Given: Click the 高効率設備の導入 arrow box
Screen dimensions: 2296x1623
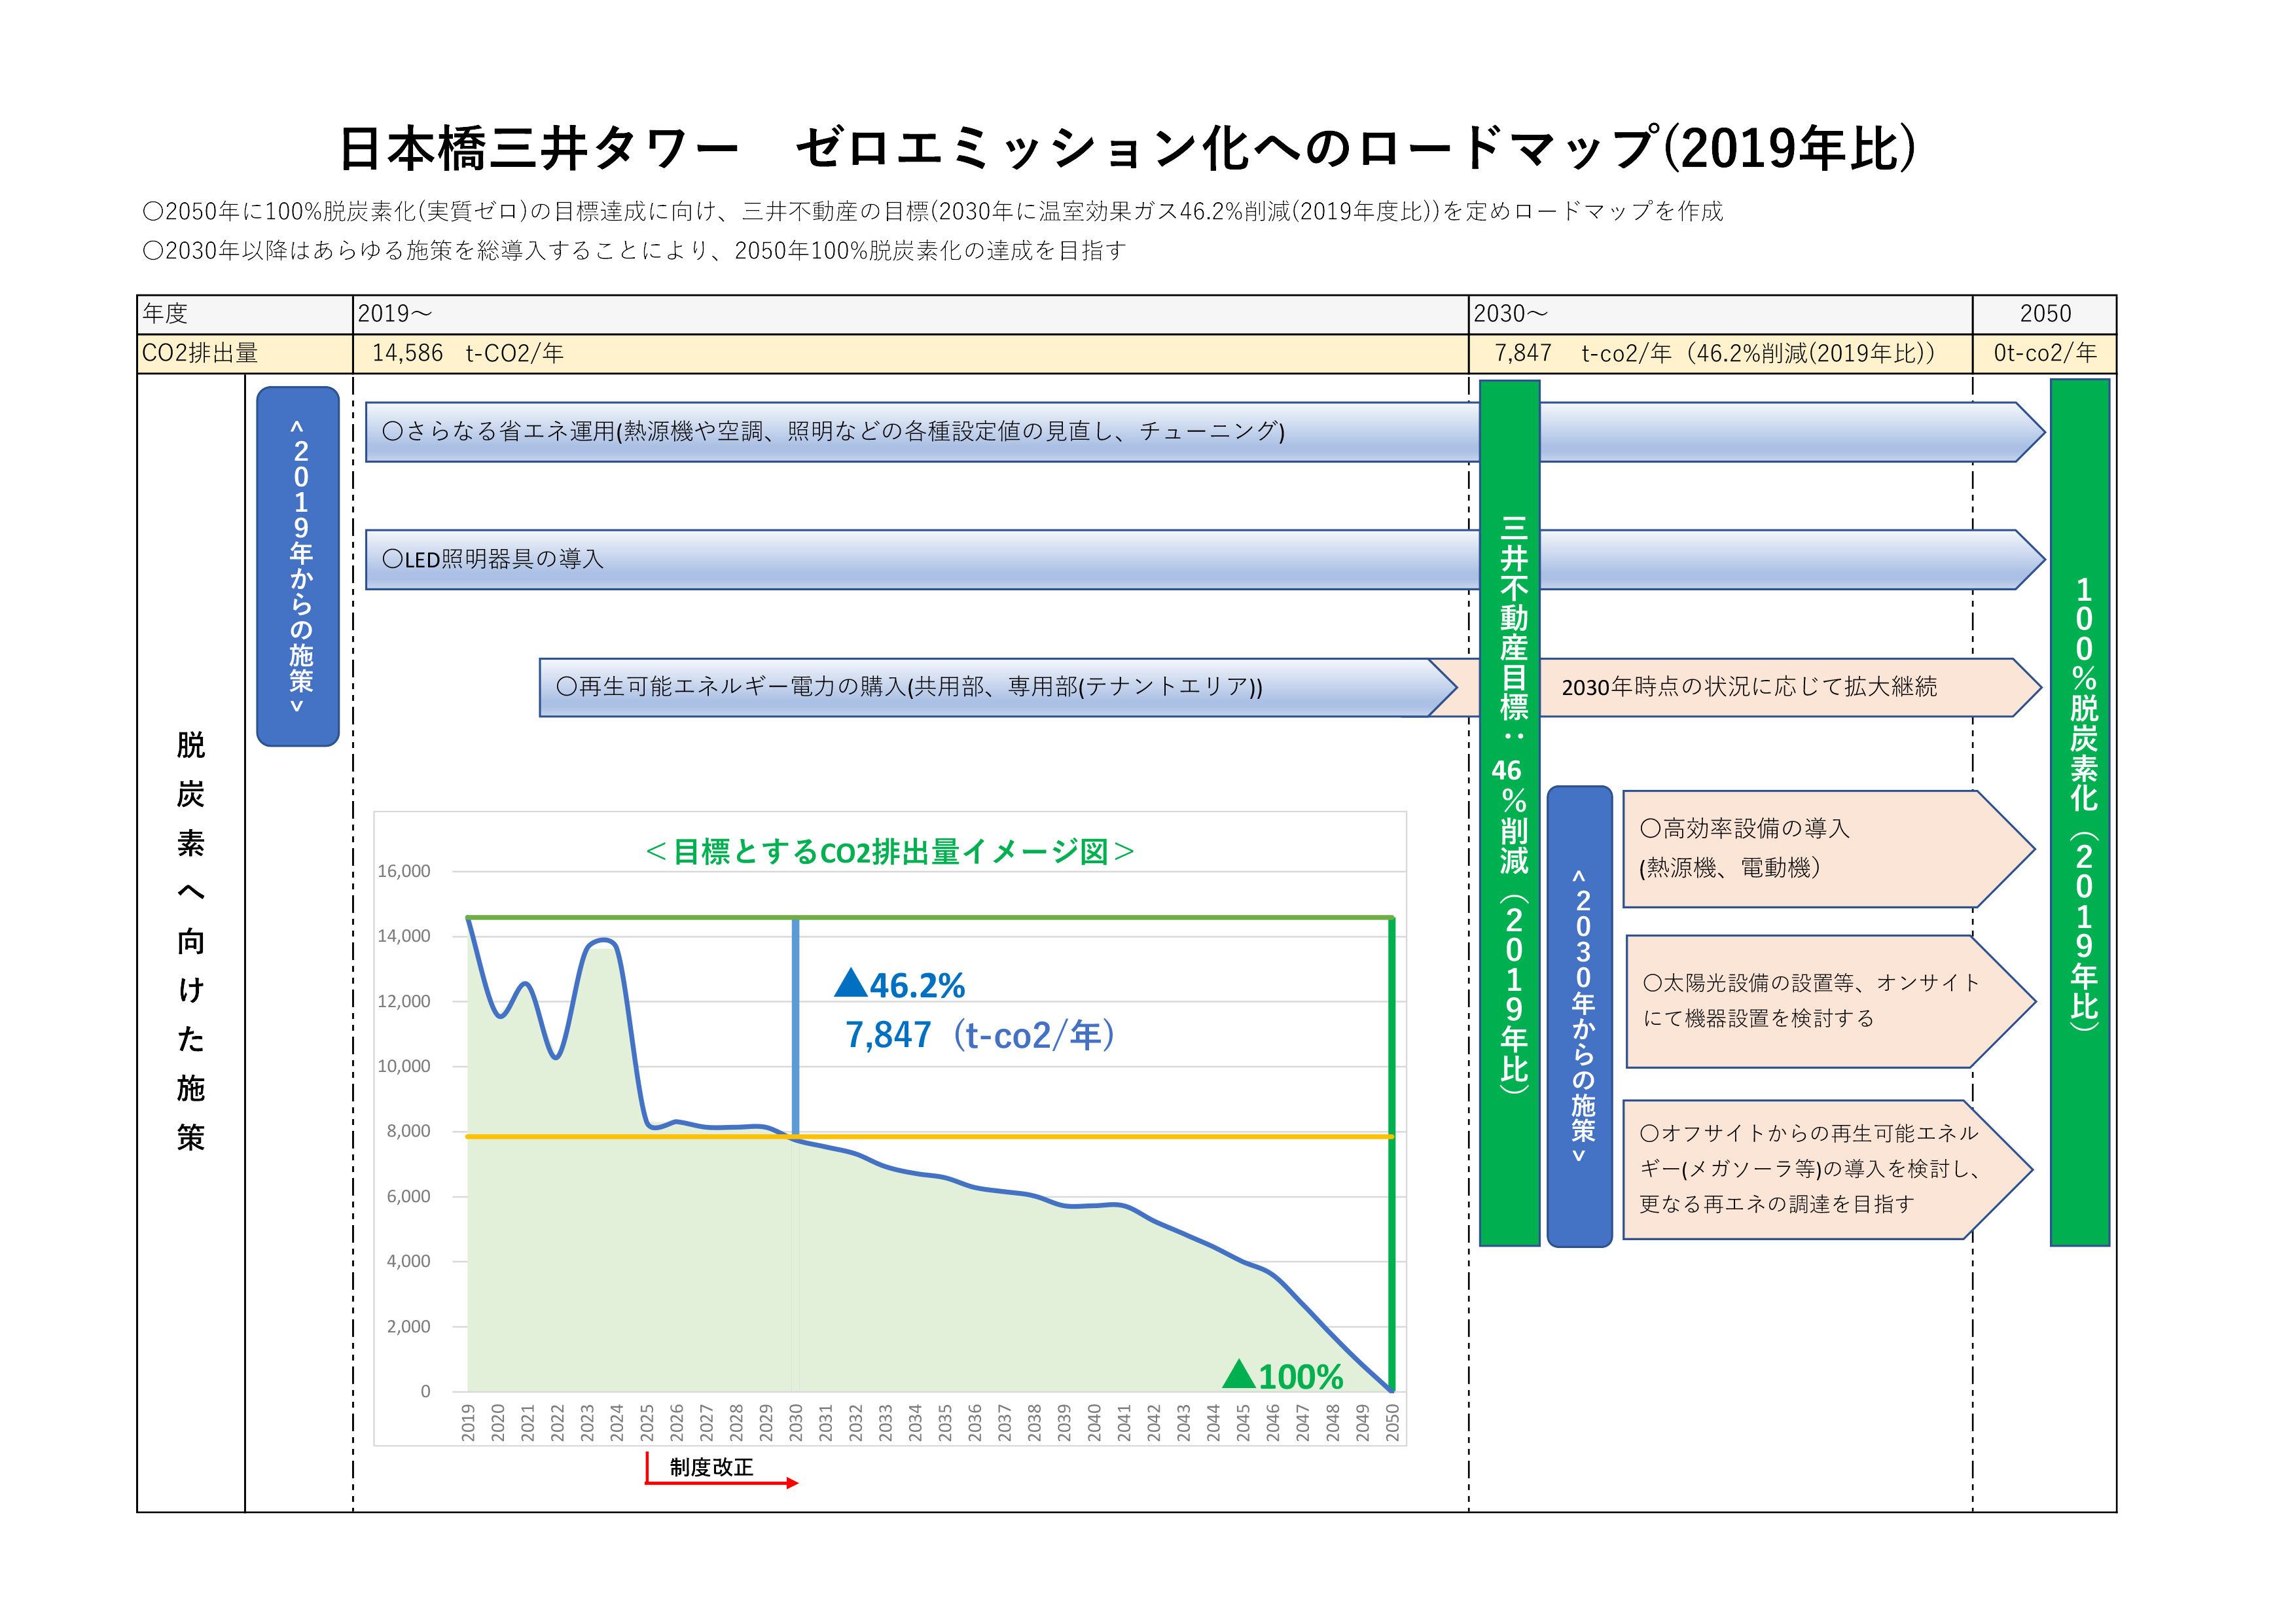Looking at the screenshot, I should (1828, 849).
